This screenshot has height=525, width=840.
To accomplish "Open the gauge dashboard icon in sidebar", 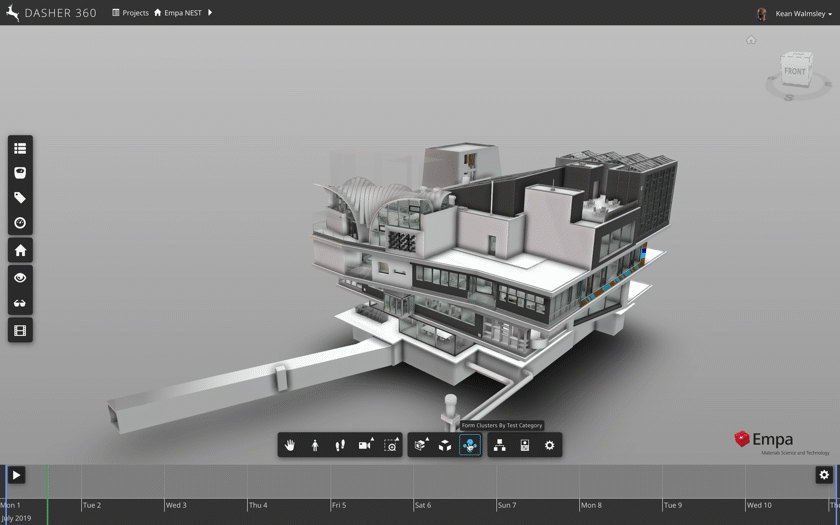I will coord(20,223).
